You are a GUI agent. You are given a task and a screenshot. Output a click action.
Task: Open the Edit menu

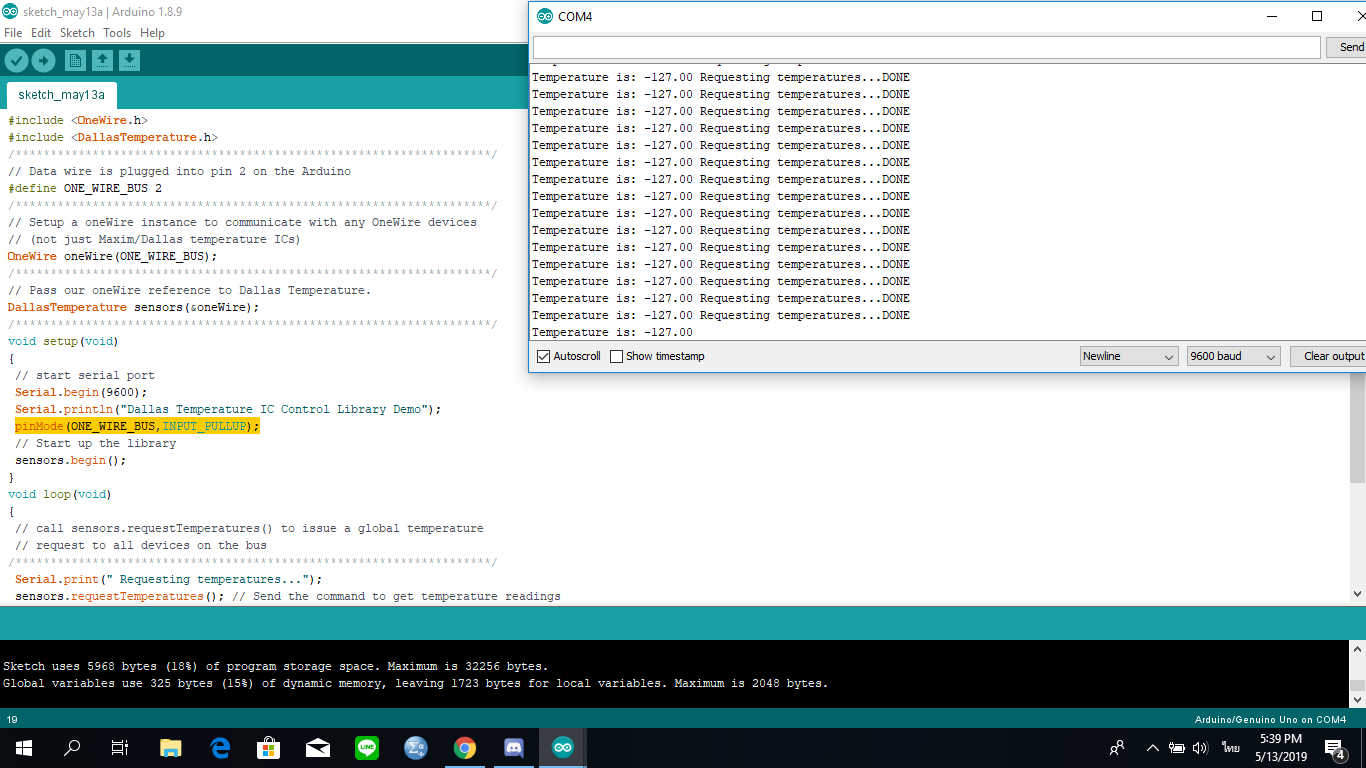point(41,33)
